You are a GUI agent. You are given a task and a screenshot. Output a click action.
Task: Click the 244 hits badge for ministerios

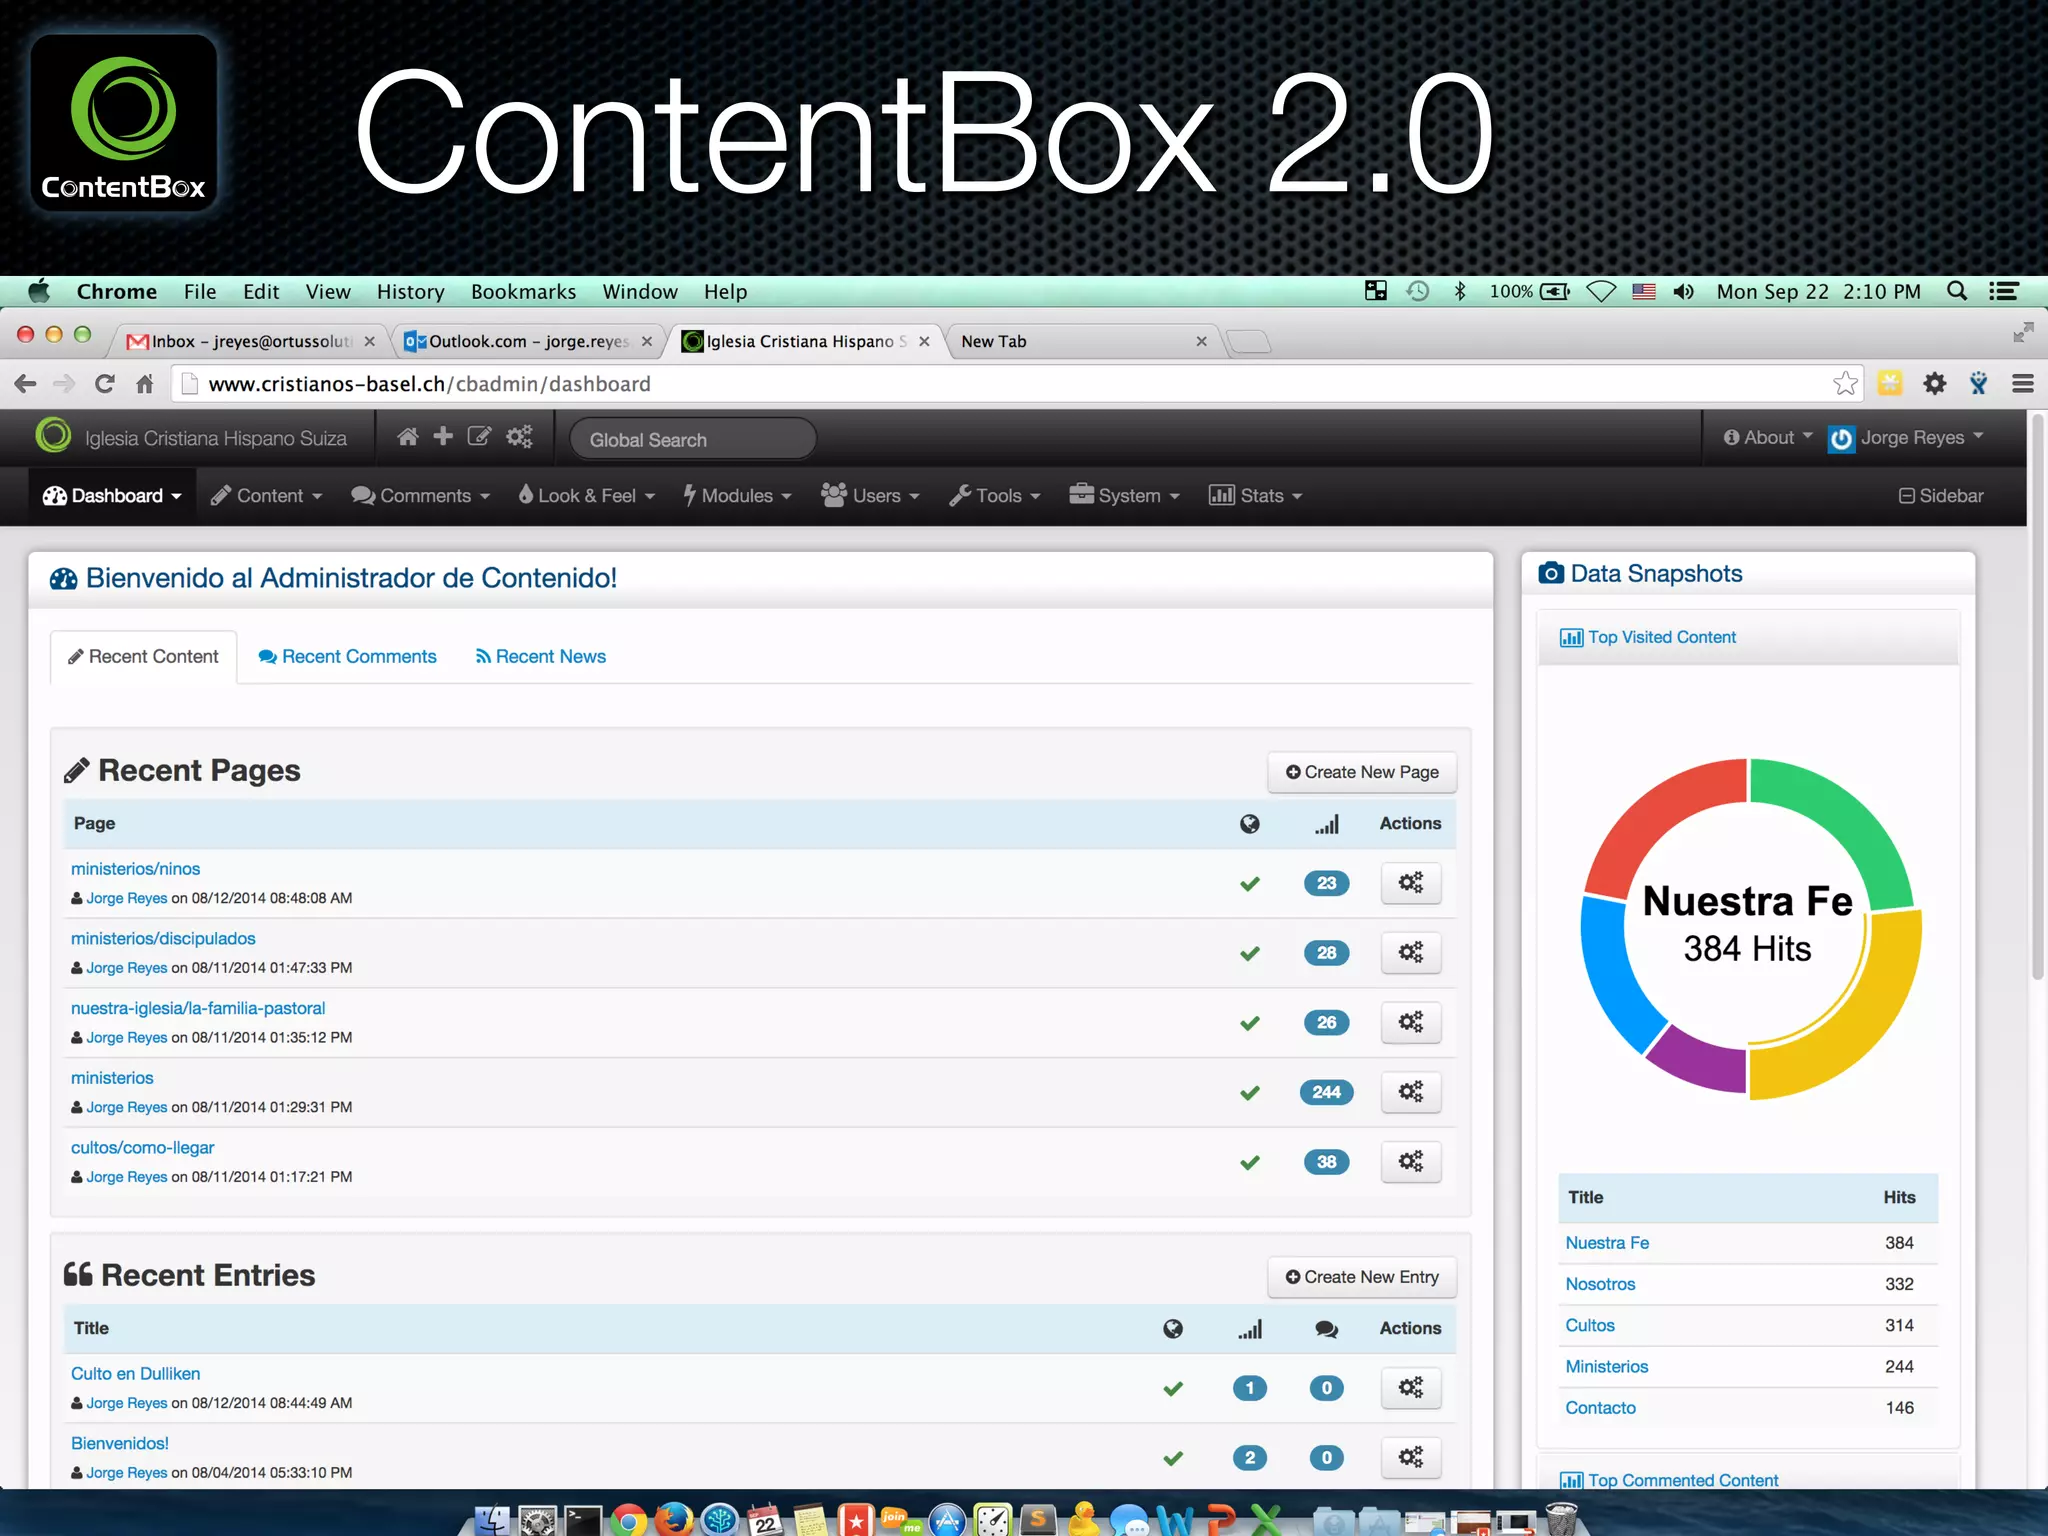point(1326,1092)
